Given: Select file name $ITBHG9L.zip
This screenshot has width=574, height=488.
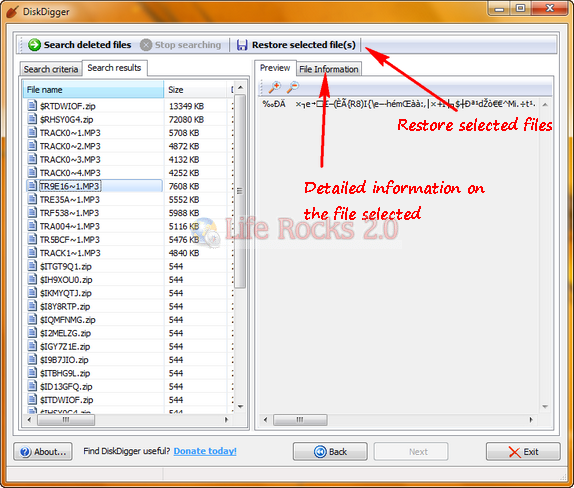Looking at the screenshot, I should point(65,373).
